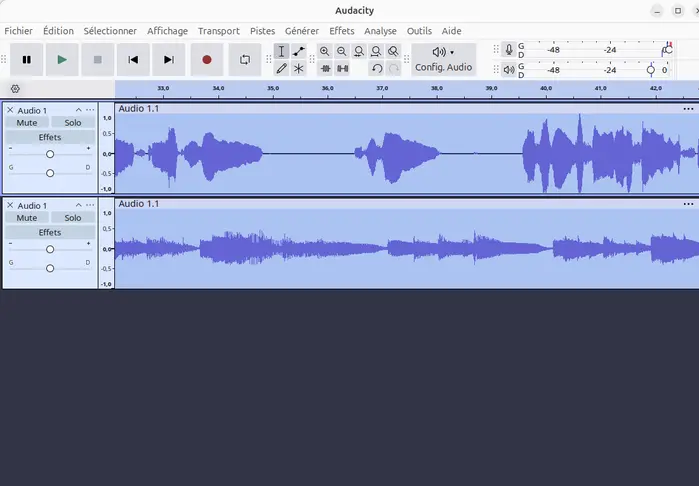Click the first track's Effets button
699x486 pixels.
point(50,137)
